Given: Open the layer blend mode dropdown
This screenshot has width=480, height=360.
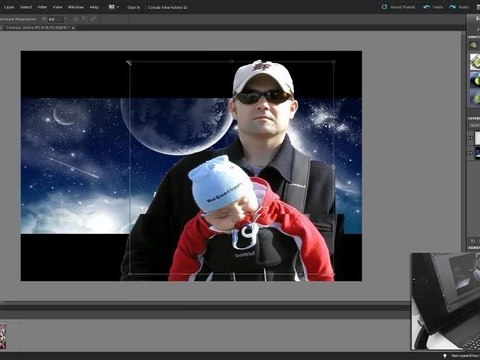Looking at the screenshot, I should point(474,126).
